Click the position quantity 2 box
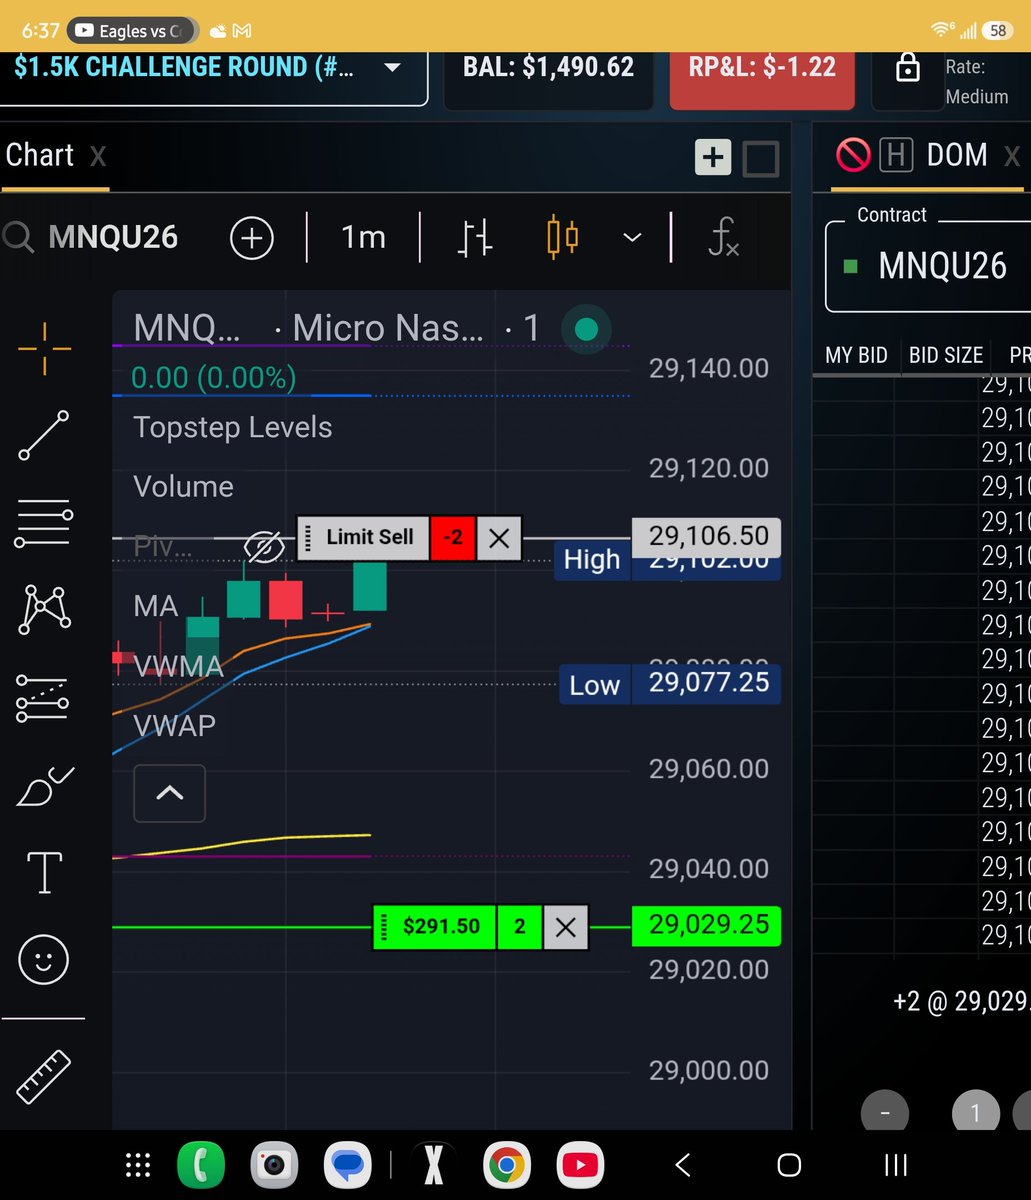This screenshot has width=1031, height=1200. 520,927
